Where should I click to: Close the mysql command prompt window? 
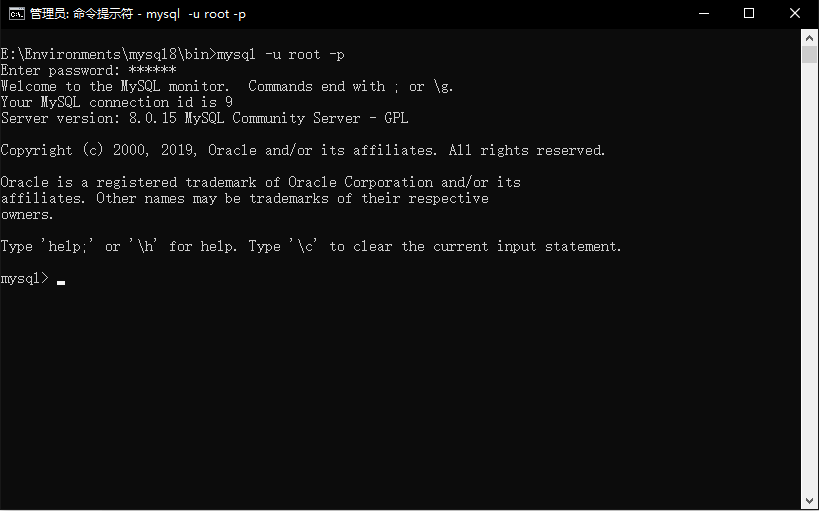point(795,14)
